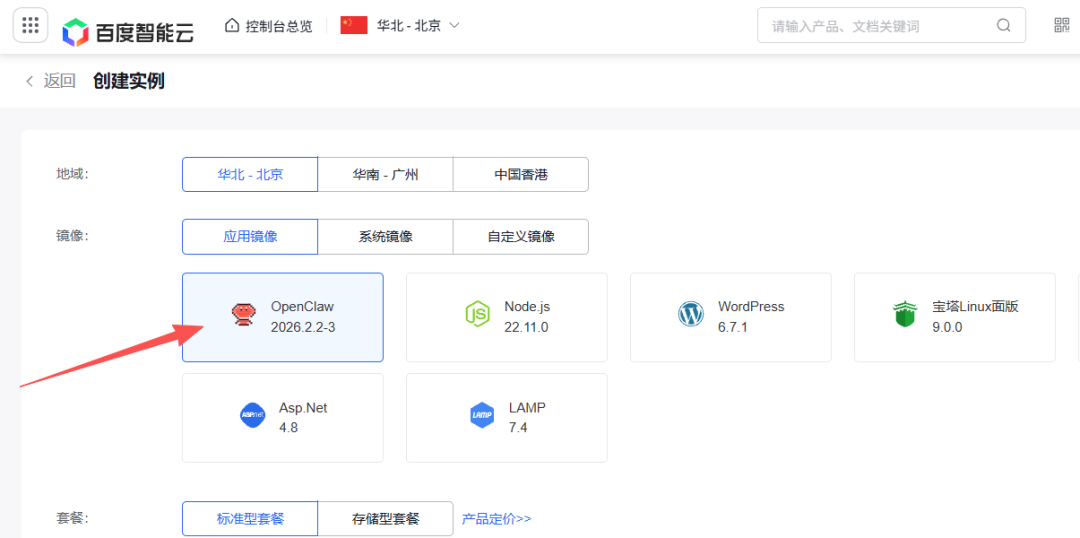Click the 套餐: label
The width and height of the screenshot is (1080, 538).
point(72,518)
